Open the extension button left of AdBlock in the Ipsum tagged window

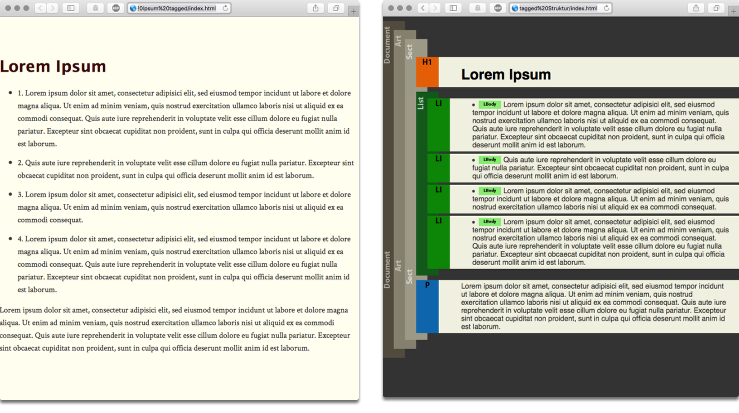click(x=95, y=8)
